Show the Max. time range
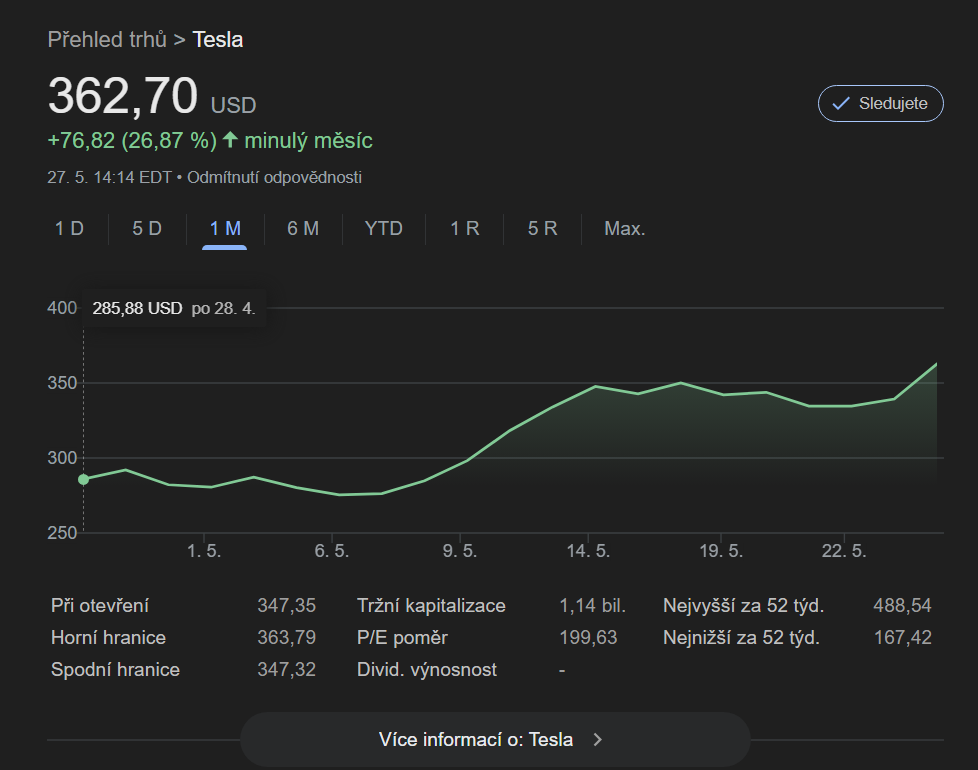This screenshot has height=770, width=978. click(x=624, y=228)
